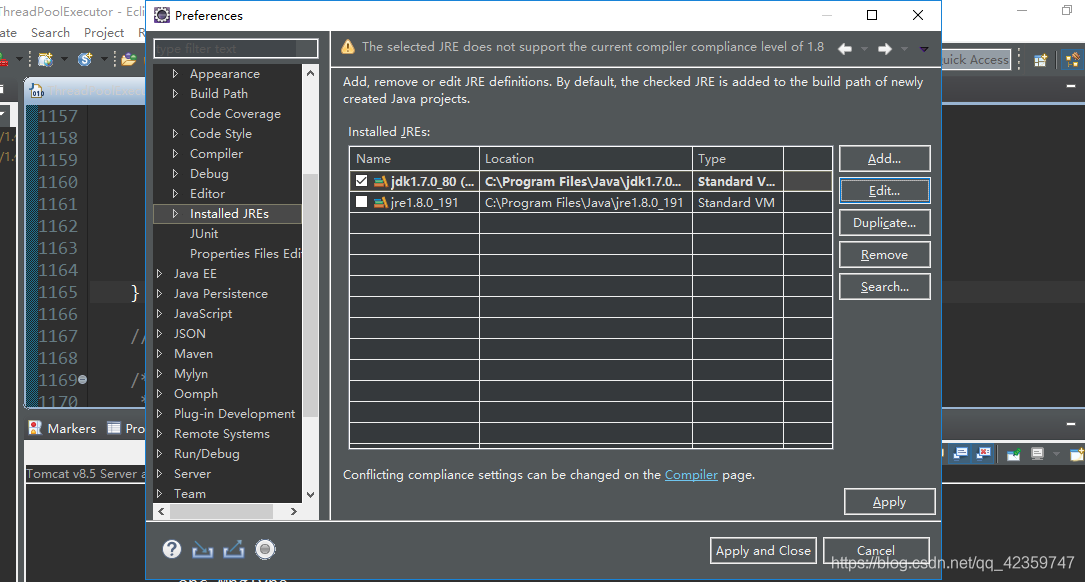Image resolution: width=1085 pixels, height=582 pixels.
Task: Click the new wizard icon in Eclipse toolbar
Action: [x=45, y=60]
